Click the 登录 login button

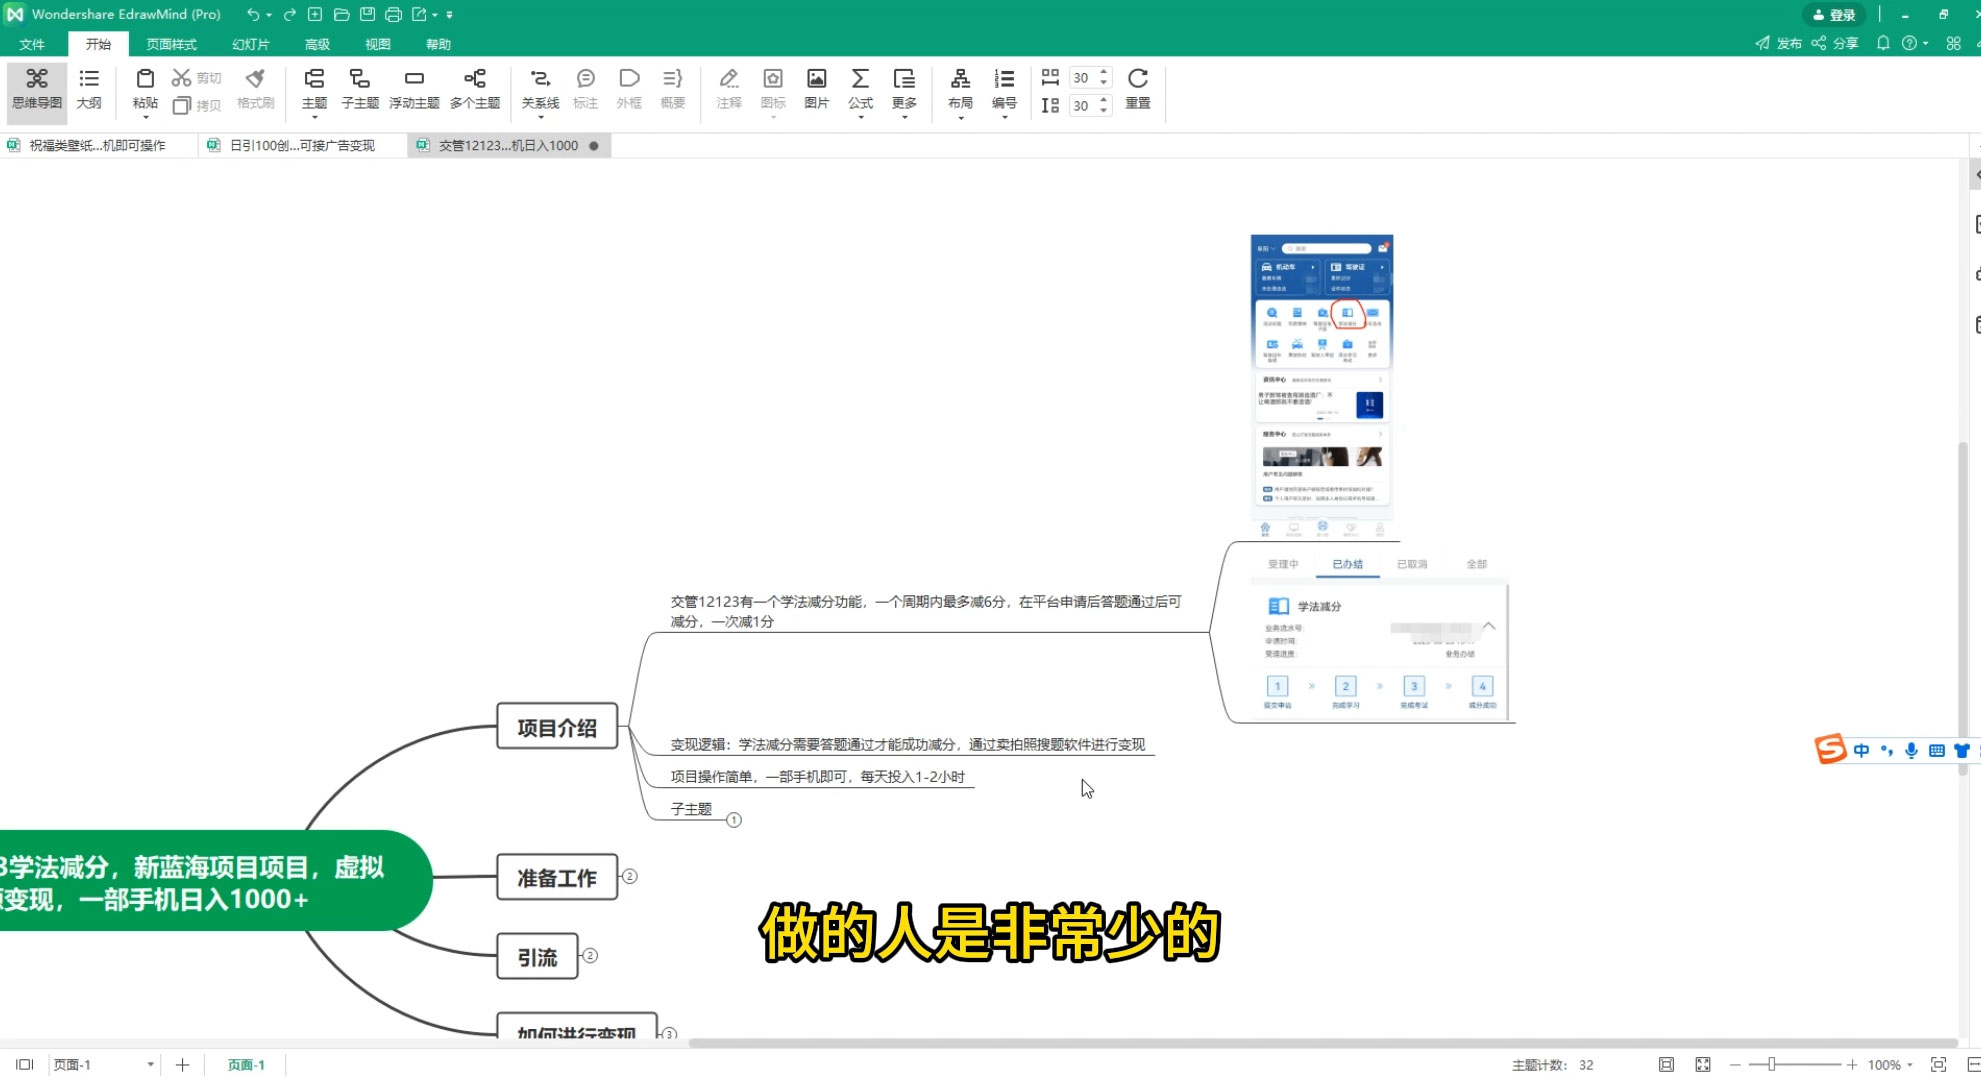[x=1834, y=14]
